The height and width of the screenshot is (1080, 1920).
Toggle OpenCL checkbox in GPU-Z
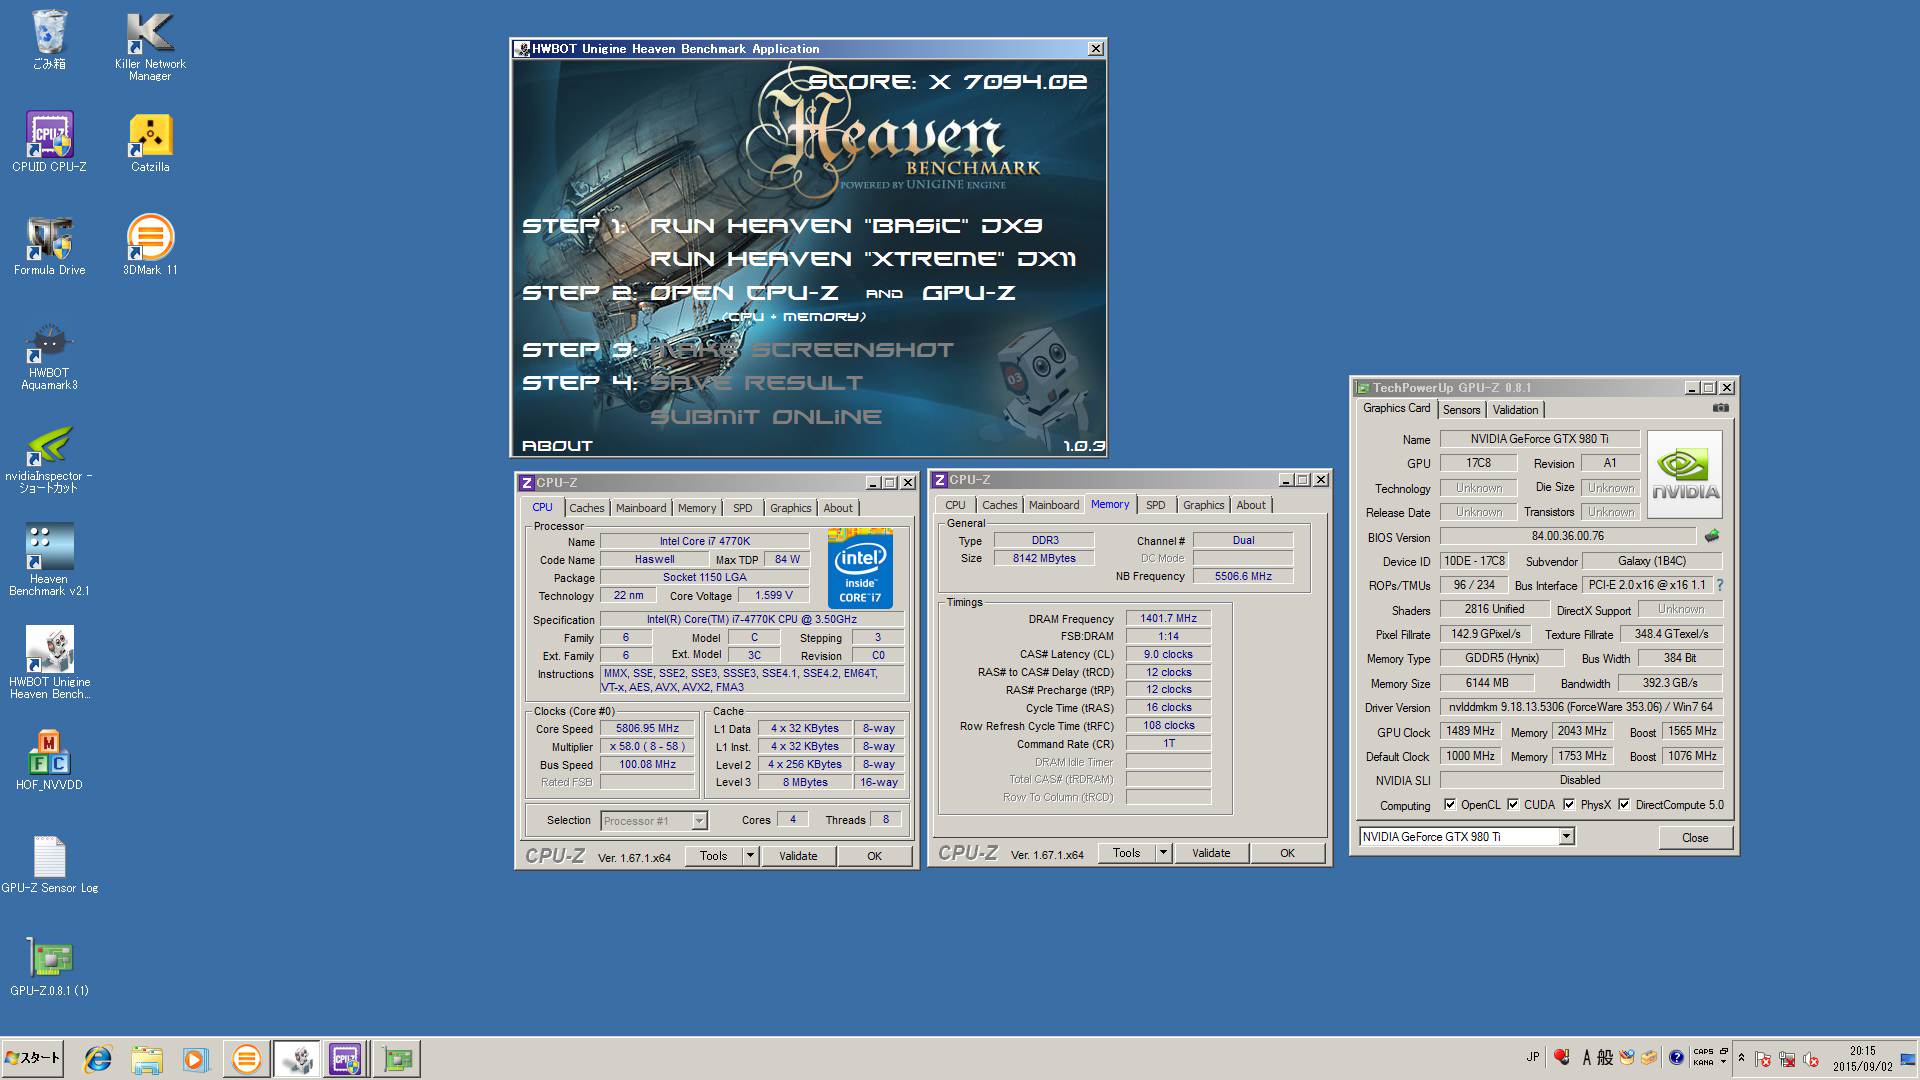coord(1450,805)
